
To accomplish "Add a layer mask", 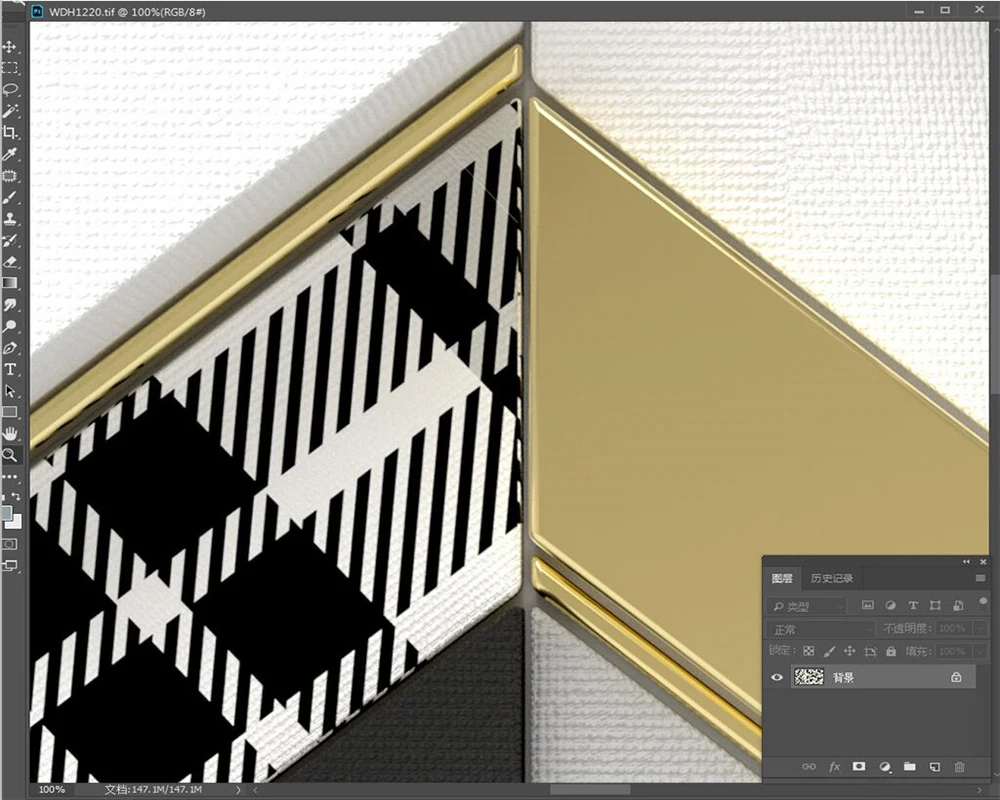I will pyautogui.click(x=859, y=767).
